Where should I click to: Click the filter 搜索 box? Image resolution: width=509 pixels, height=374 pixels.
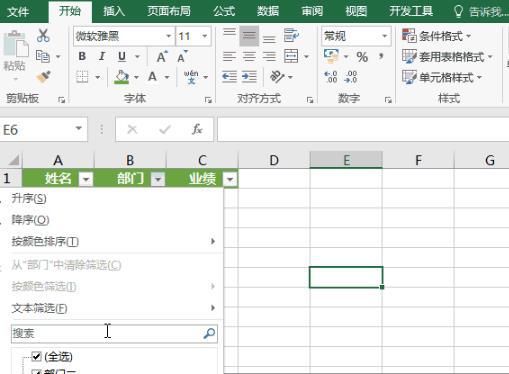tap(114, 333)
